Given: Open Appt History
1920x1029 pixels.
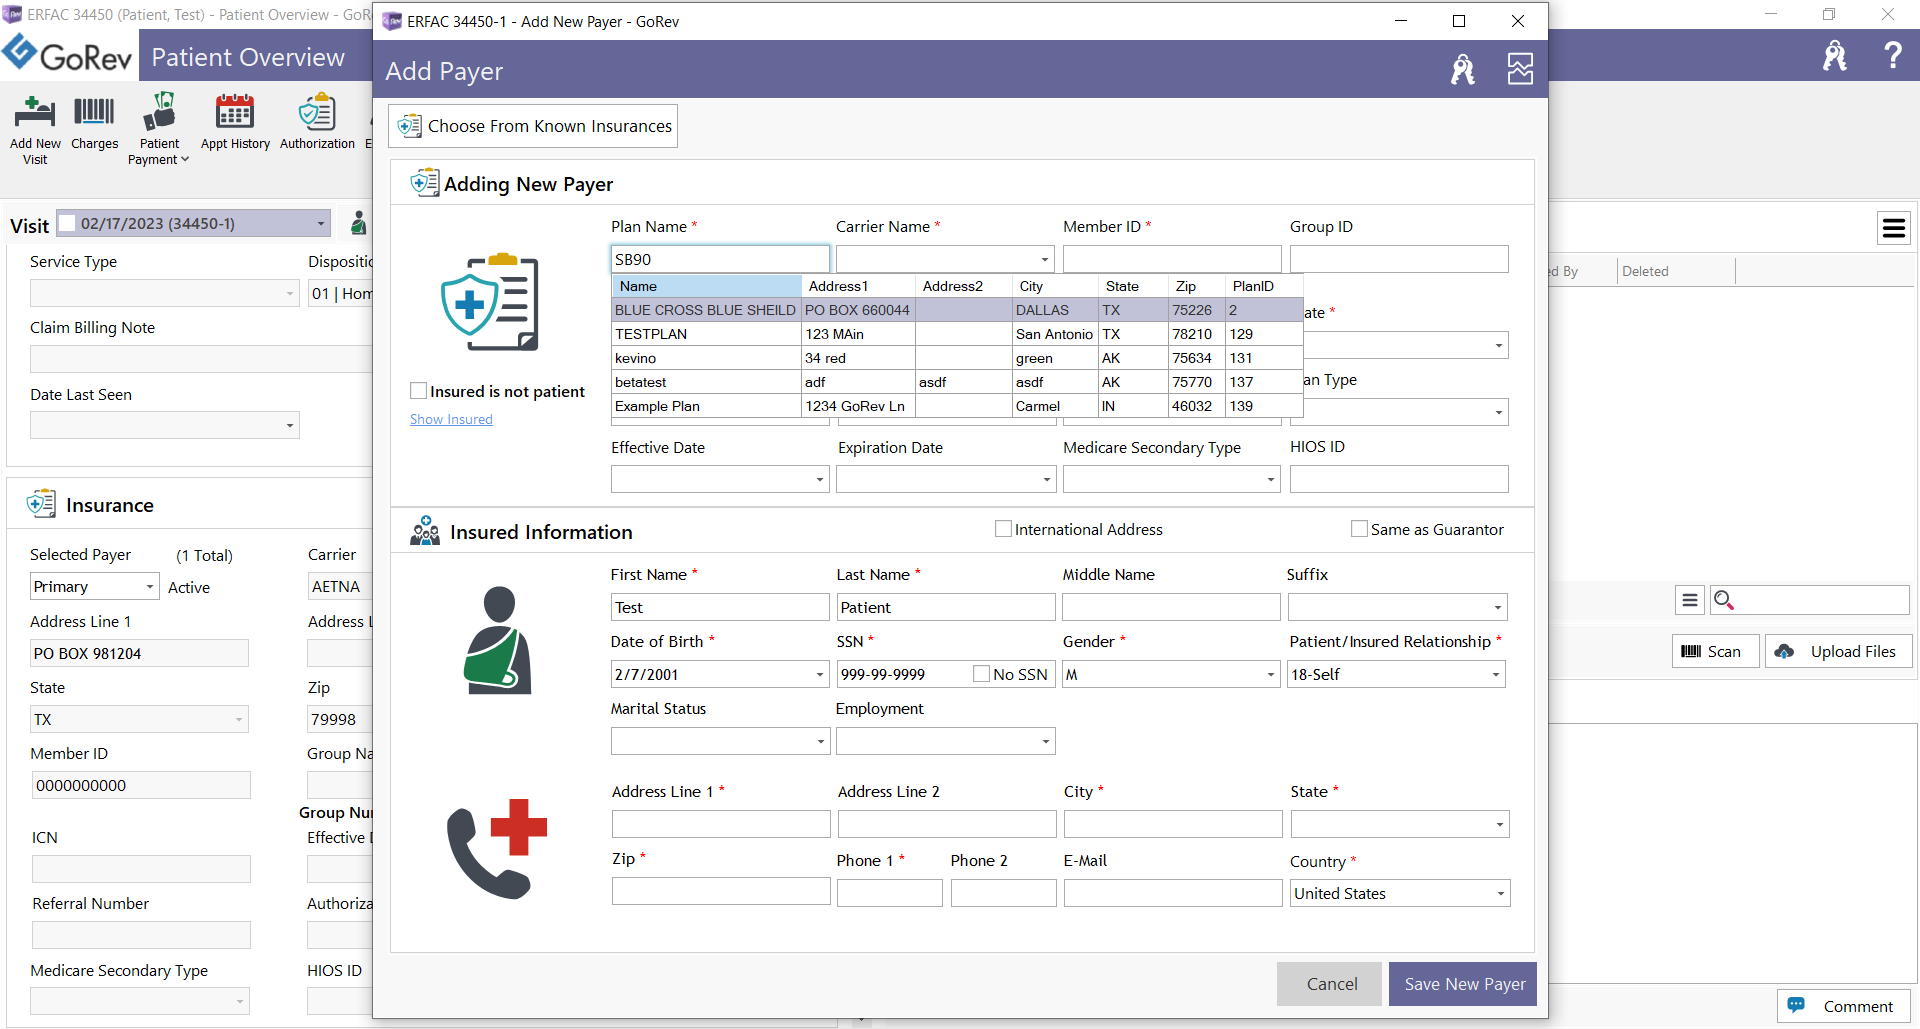Looking at the screenshot, I should click(234, 120).
